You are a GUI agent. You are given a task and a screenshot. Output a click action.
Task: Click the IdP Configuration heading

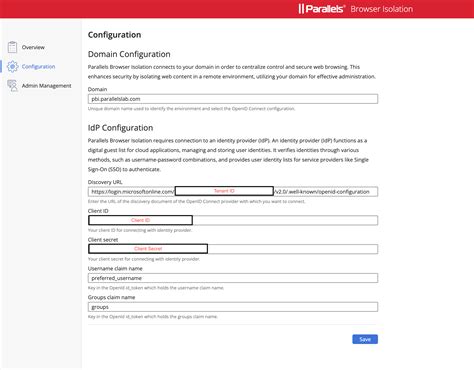pos(120,128)
